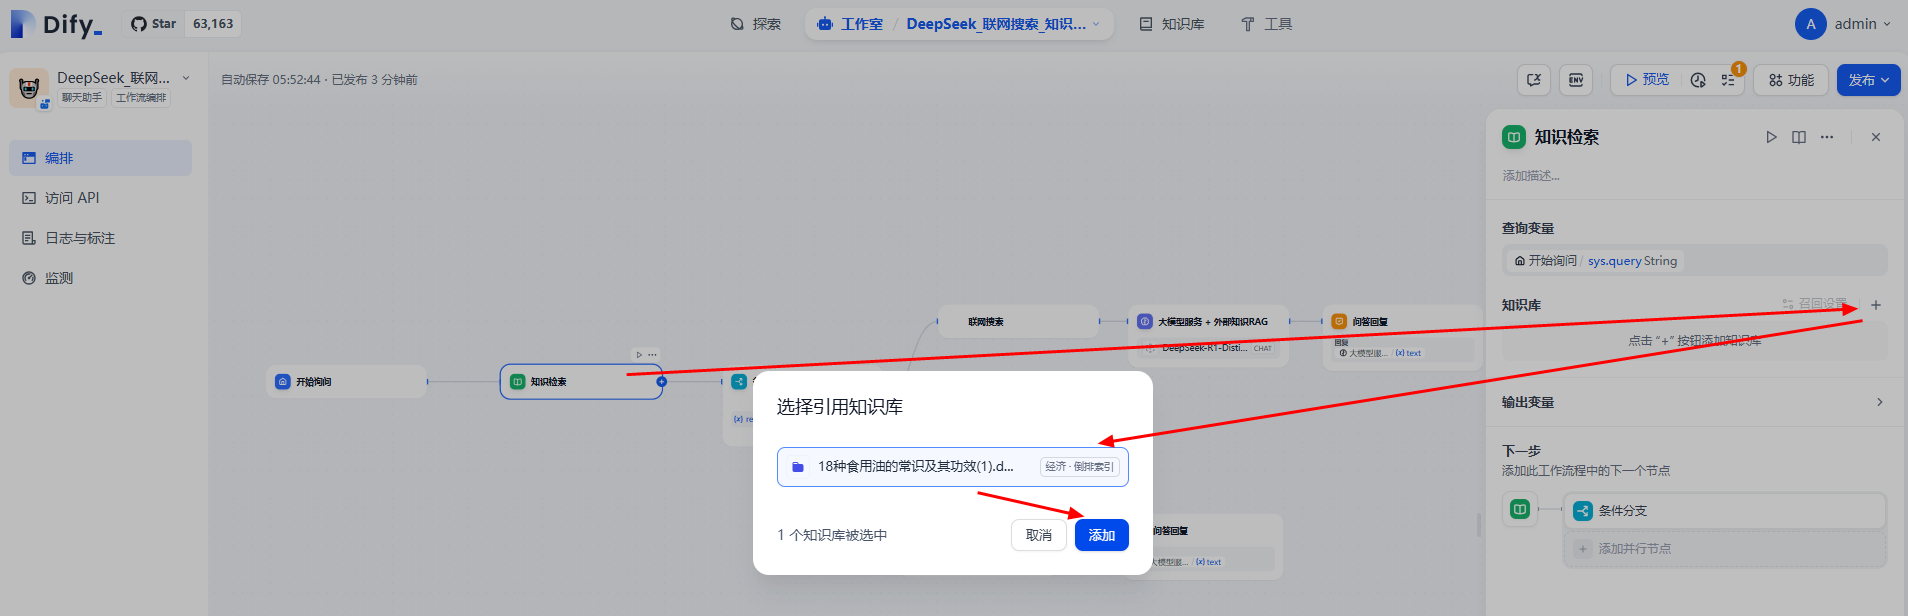
Task: Click the small play icon above 知识检索 node
Action: [x=639, y=354]
